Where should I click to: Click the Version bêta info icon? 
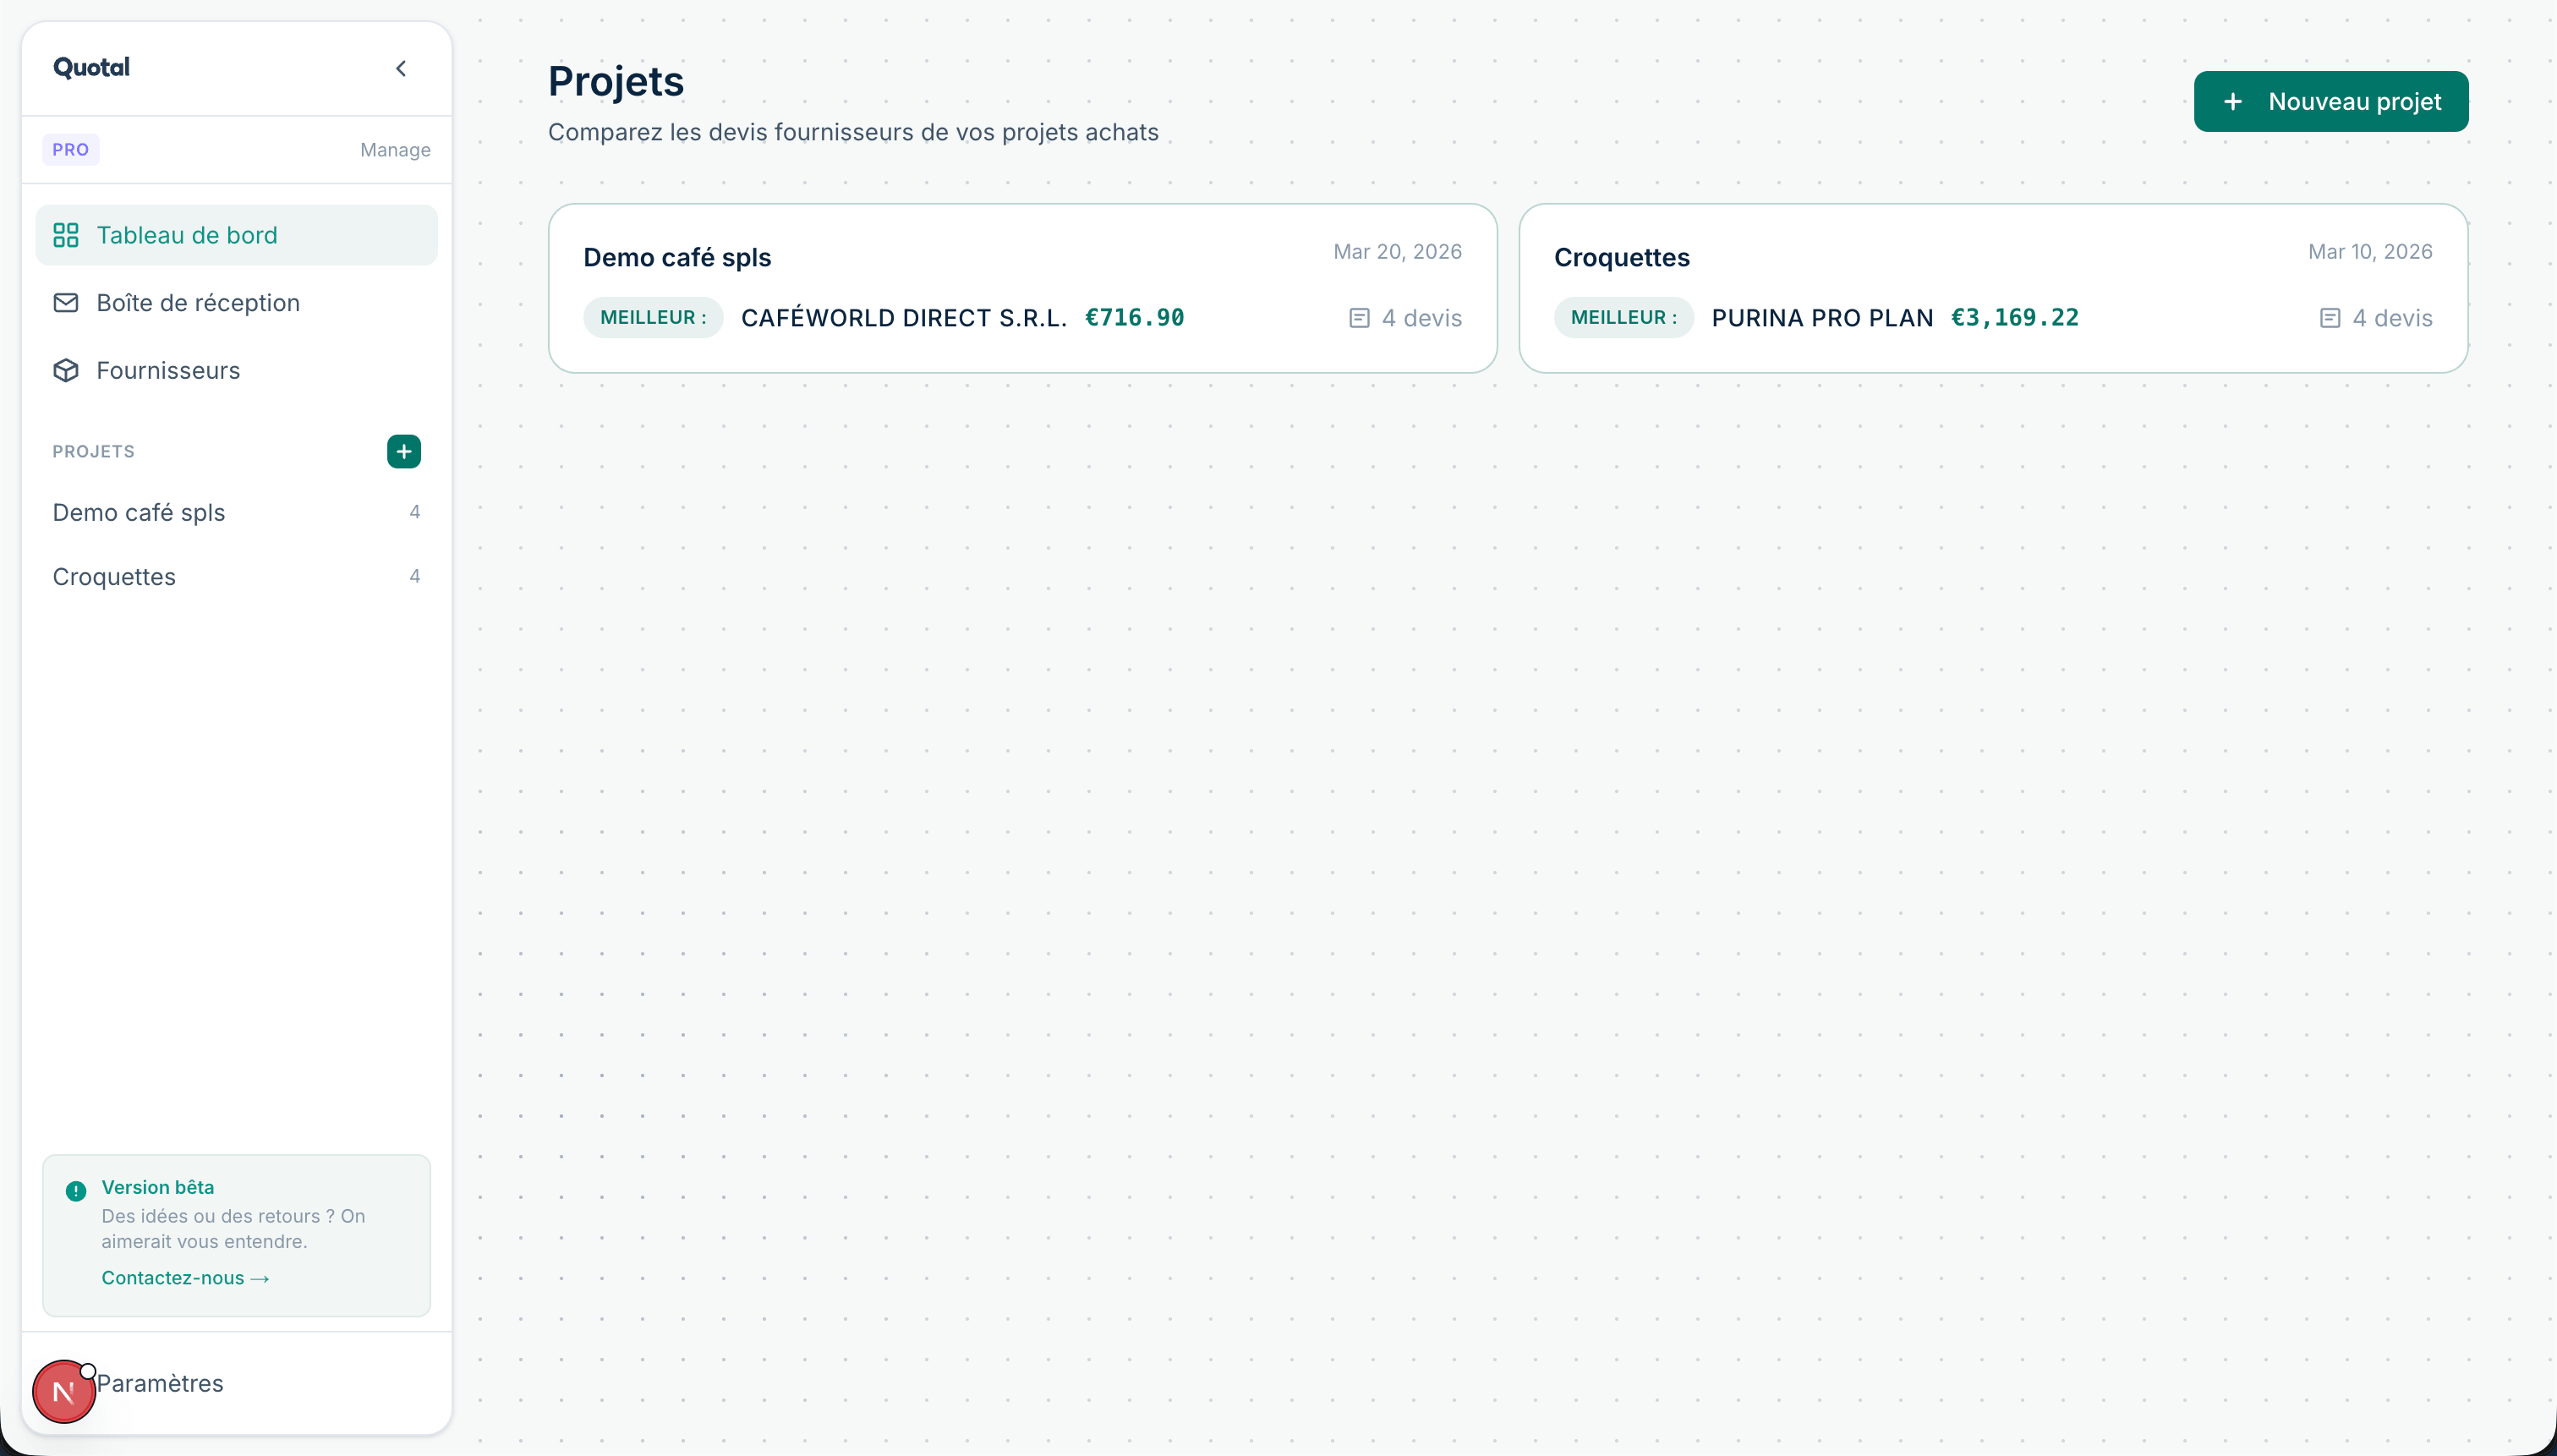coord(76,1191)
